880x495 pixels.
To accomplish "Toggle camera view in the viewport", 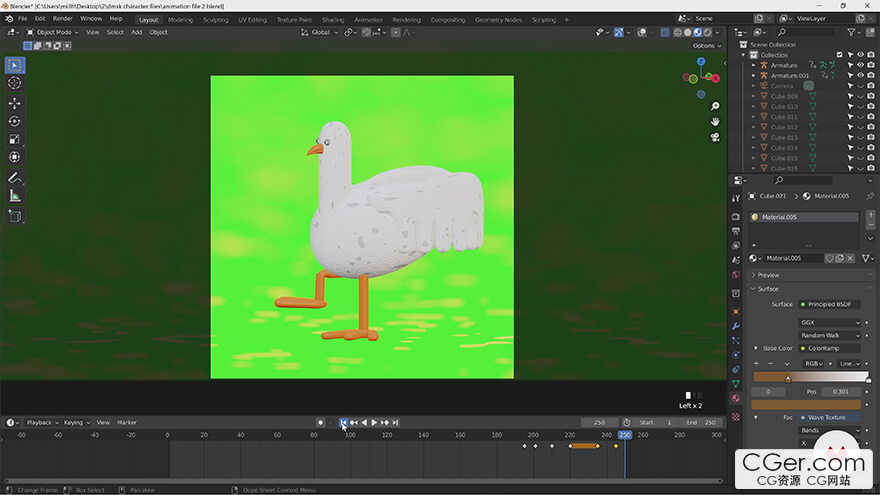I will [x=716, y=136].
